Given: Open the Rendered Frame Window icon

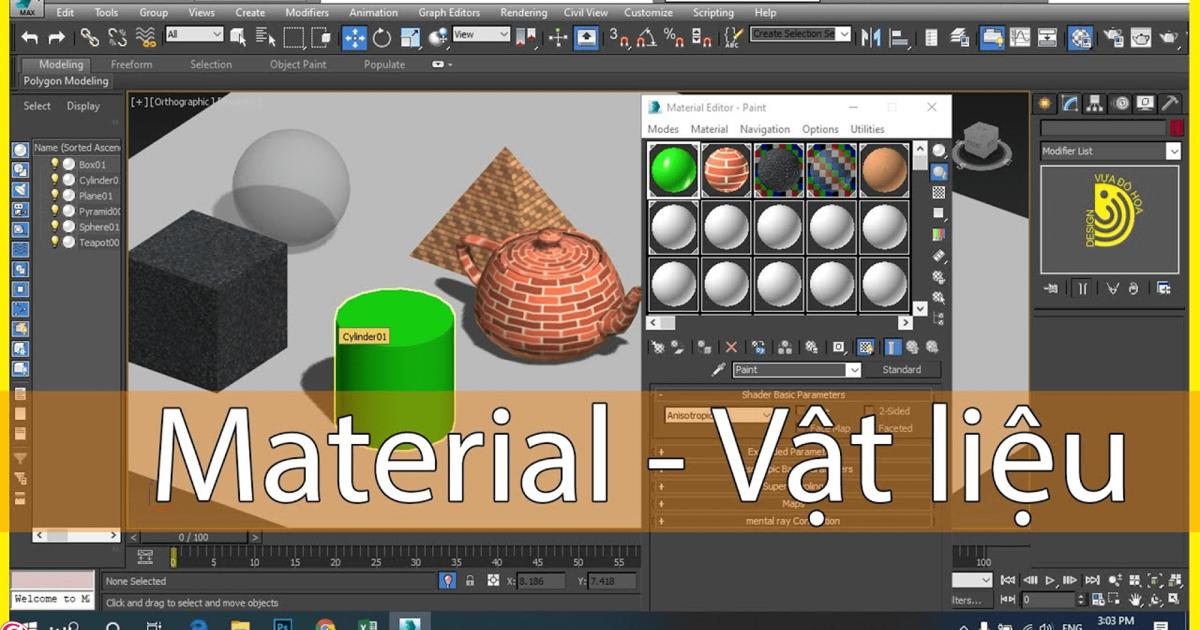Looking at the screenshot, I should (1141, 38).
